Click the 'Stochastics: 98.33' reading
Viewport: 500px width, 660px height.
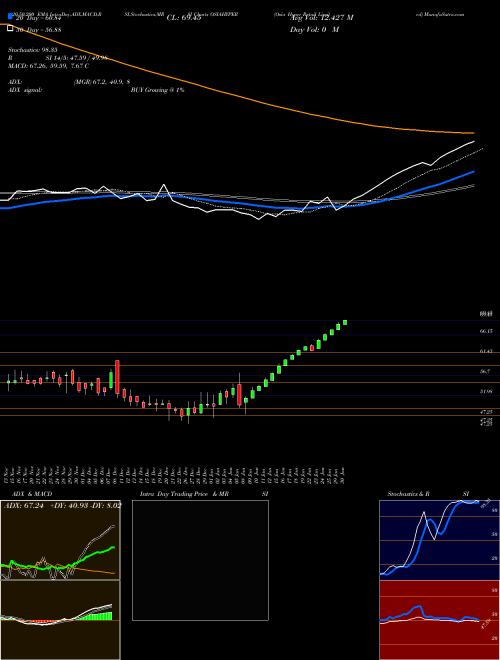pos(33,50)
